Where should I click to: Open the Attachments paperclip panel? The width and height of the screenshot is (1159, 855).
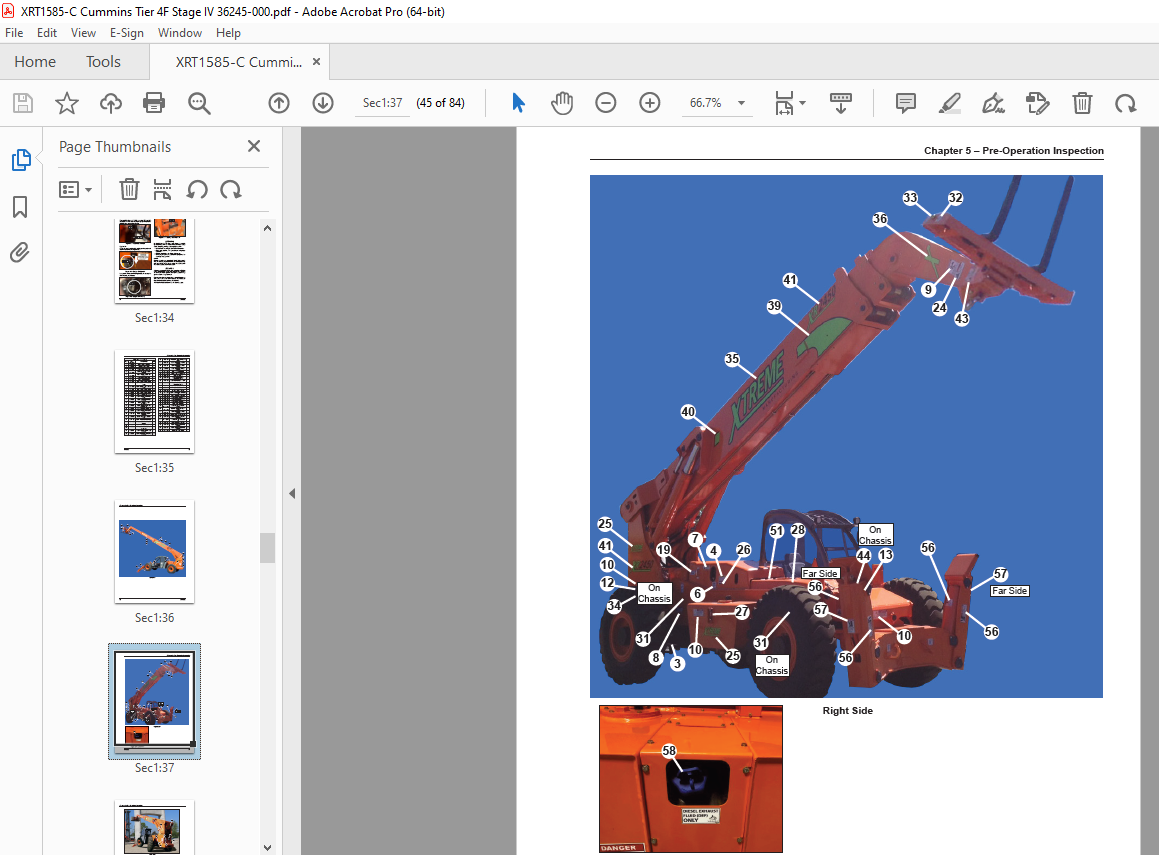[20, 253]
